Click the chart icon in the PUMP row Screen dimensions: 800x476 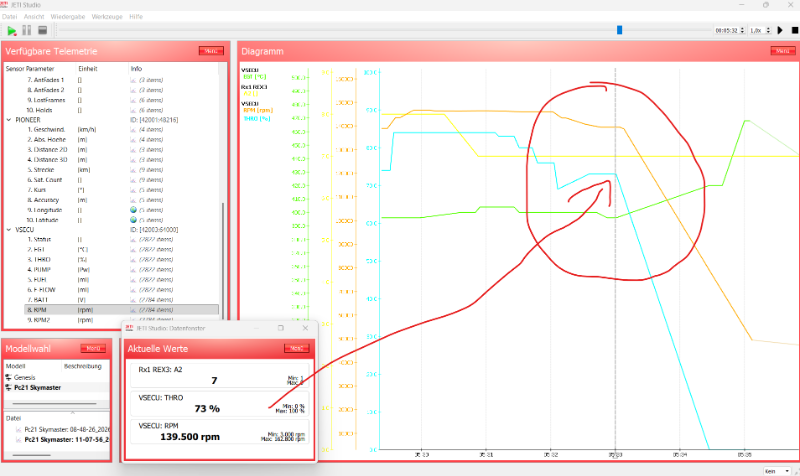coord(133,270)
